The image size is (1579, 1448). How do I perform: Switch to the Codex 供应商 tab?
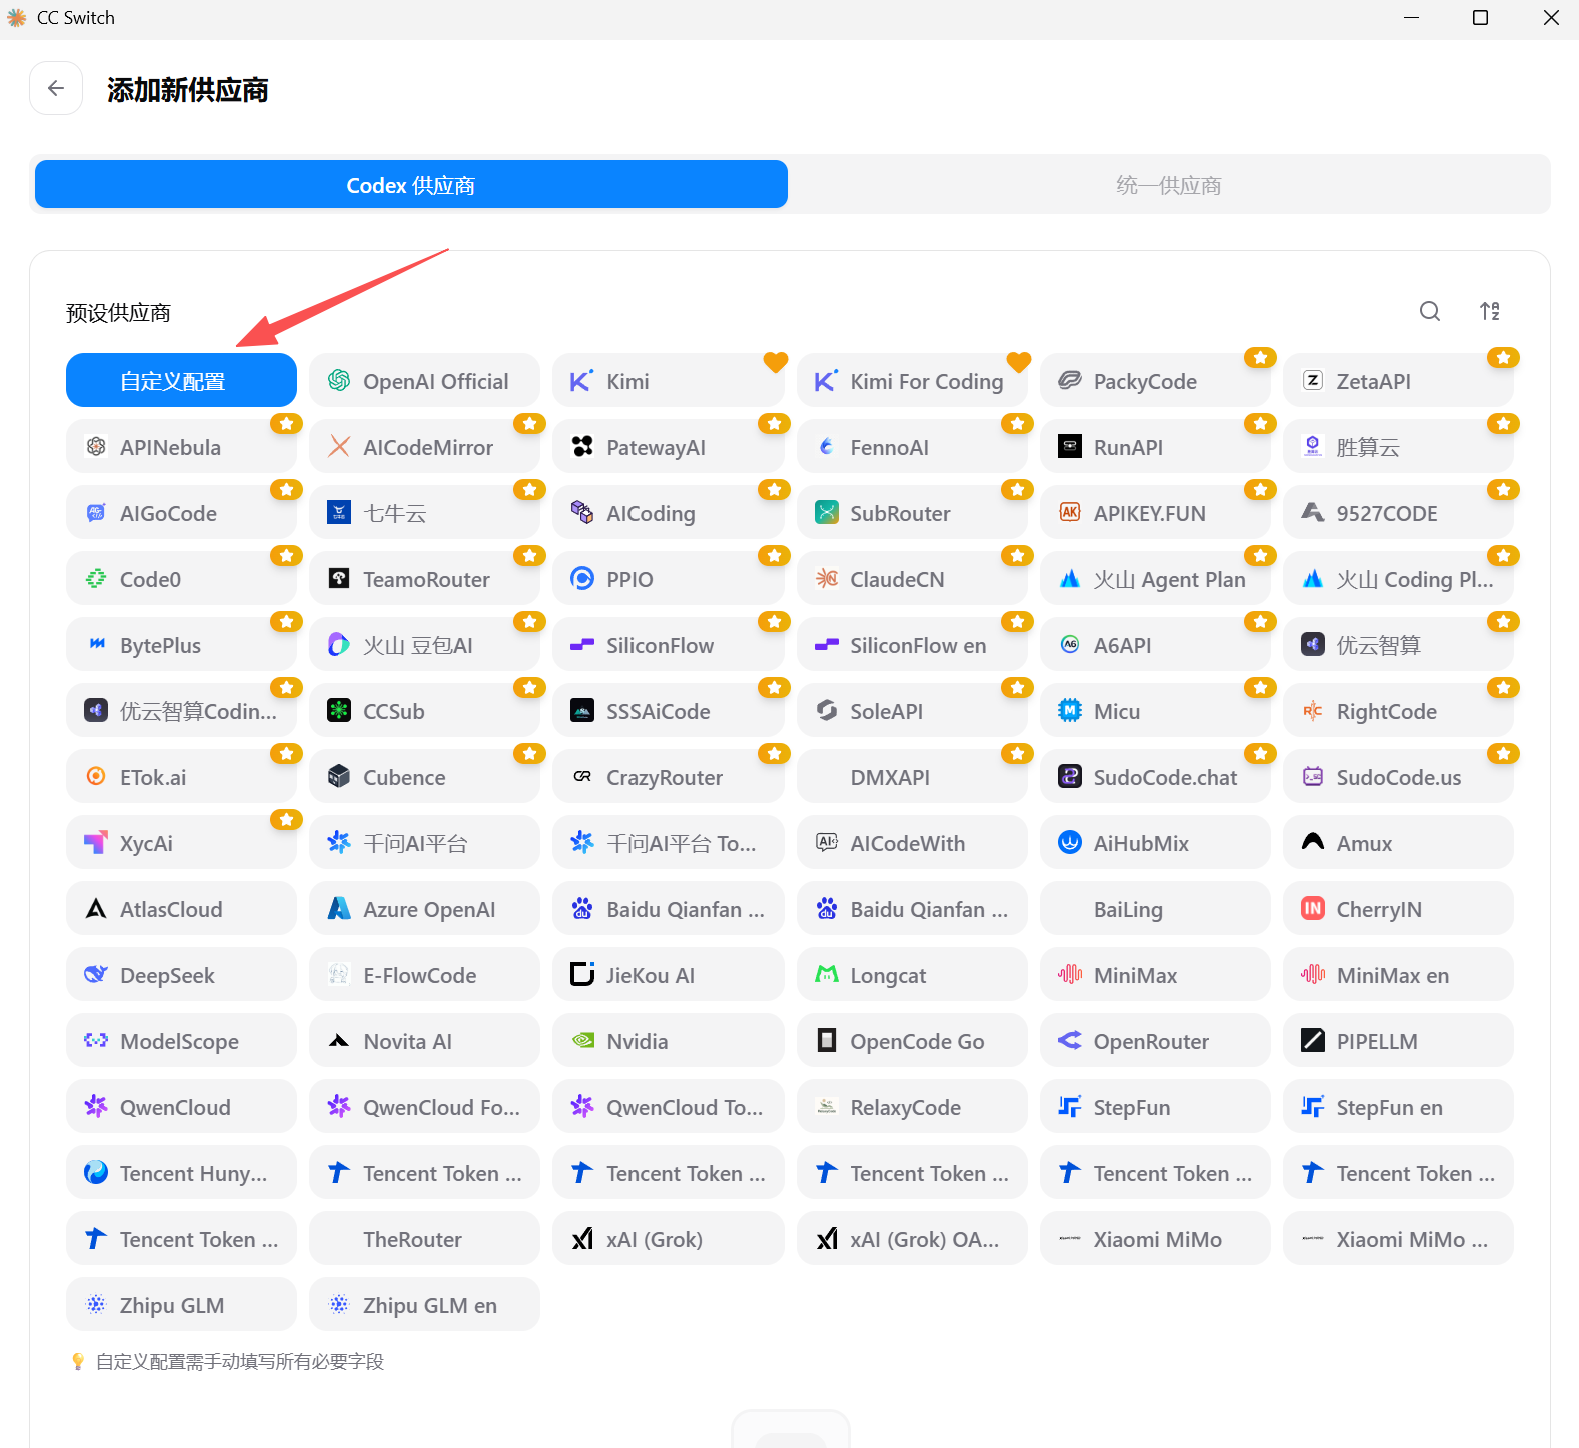(411, 185)
